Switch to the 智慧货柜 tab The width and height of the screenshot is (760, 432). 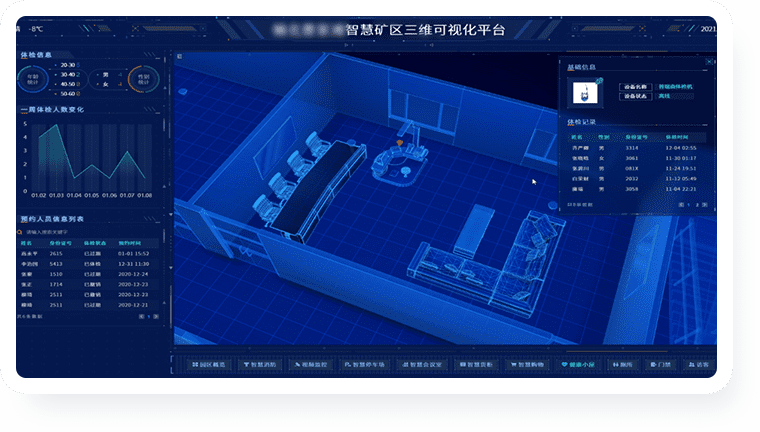click(476, 365)
